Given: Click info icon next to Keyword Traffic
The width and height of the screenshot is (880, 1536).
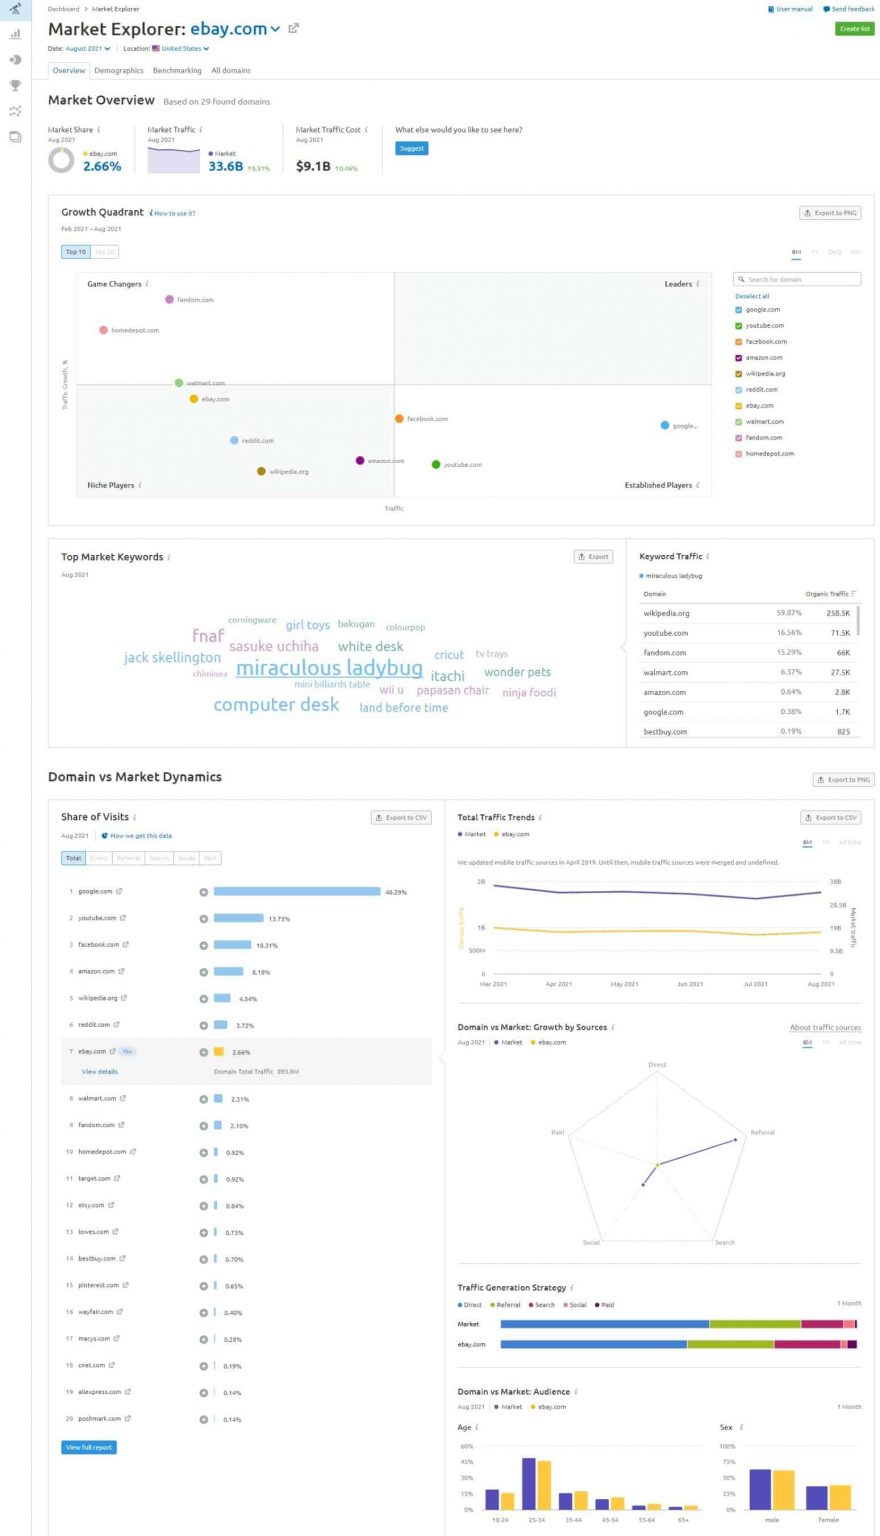Looking at the screenshot, I should click(708, 556).
